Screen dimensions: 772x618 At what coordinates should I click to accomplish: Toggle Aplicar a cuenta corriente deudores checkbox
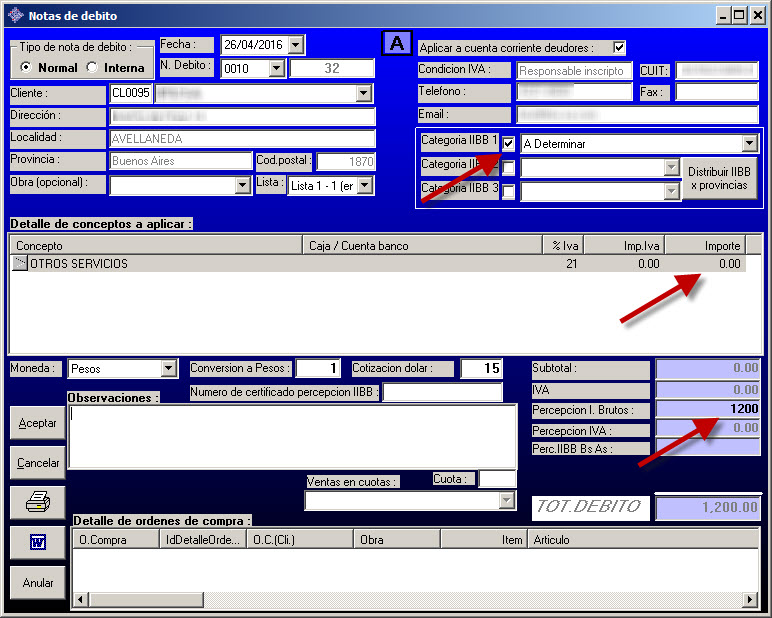(619, 47)
